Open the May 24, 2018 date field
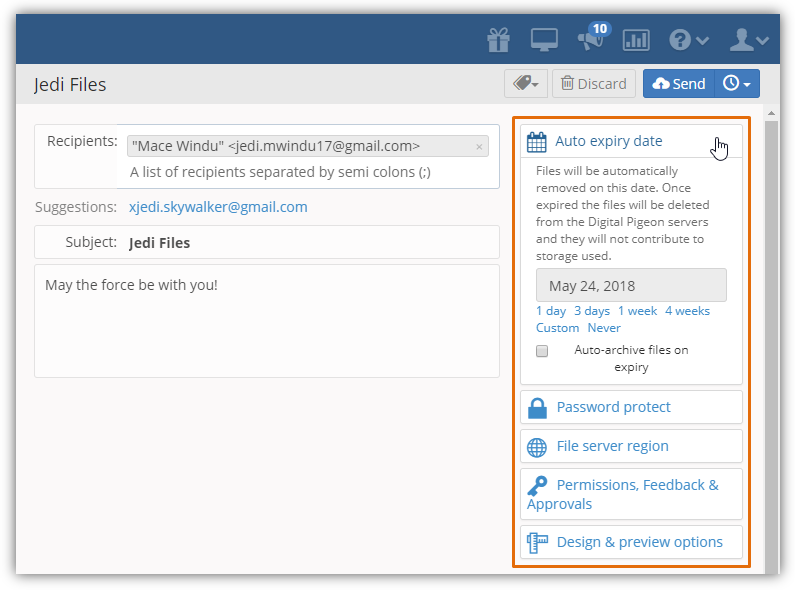This screenshot has width=795, height=590. (631, 286)
